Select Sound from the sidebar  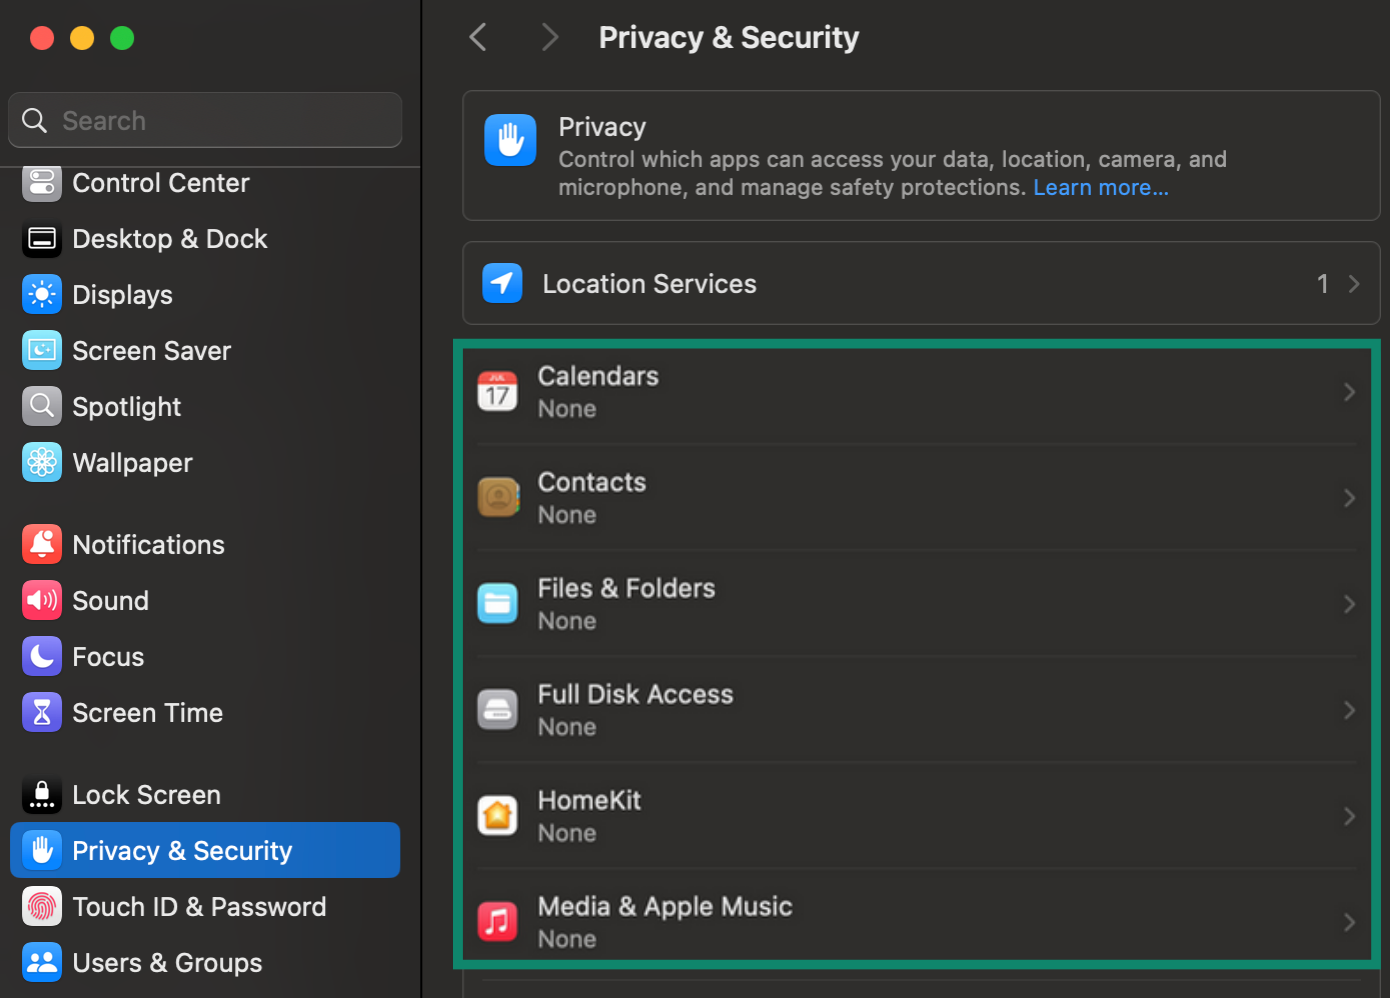[x=111, y=600]
